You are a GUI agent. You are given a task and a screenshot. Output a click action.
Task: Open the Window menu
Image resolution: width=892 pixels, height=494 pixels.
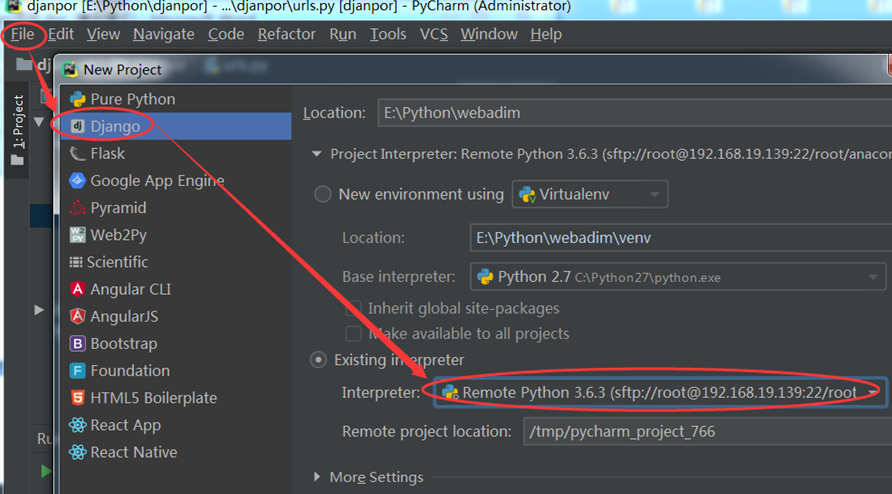pyautogui.click(x=489, y=34)
